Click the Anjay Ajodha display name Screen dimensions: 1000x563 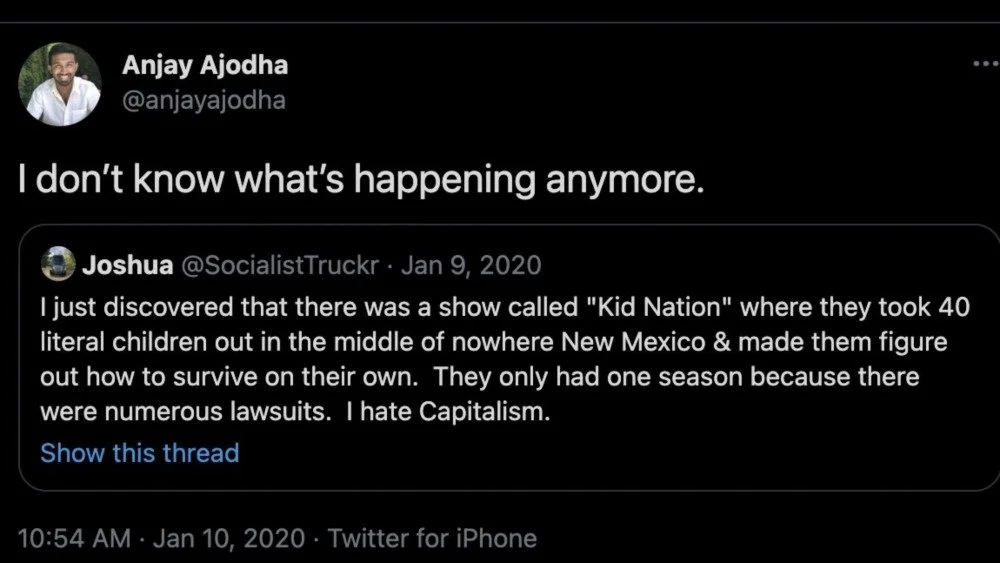205,65
